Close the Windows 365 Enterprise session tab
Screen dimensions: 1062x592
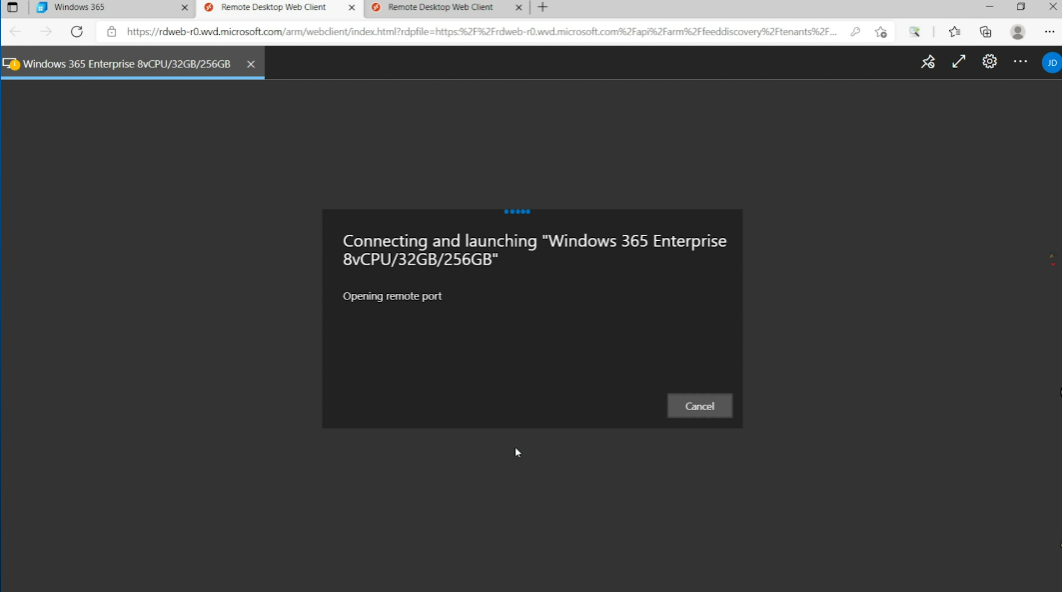tap(251, 64)
